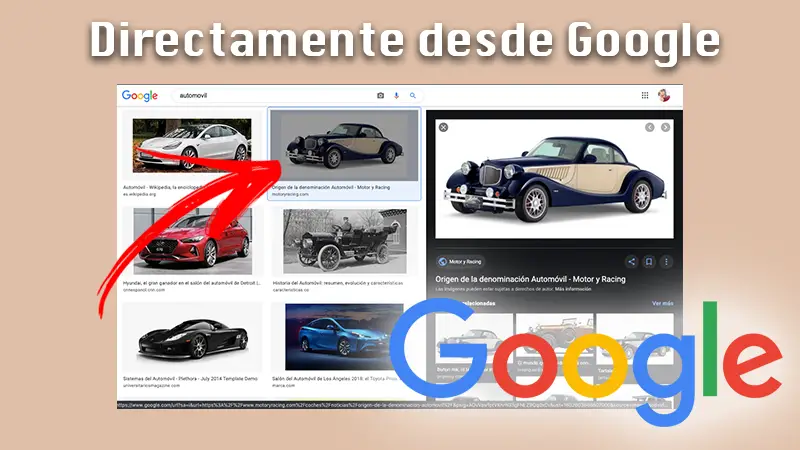Select the black-and-white antique car thumbnail

point(345,241)
